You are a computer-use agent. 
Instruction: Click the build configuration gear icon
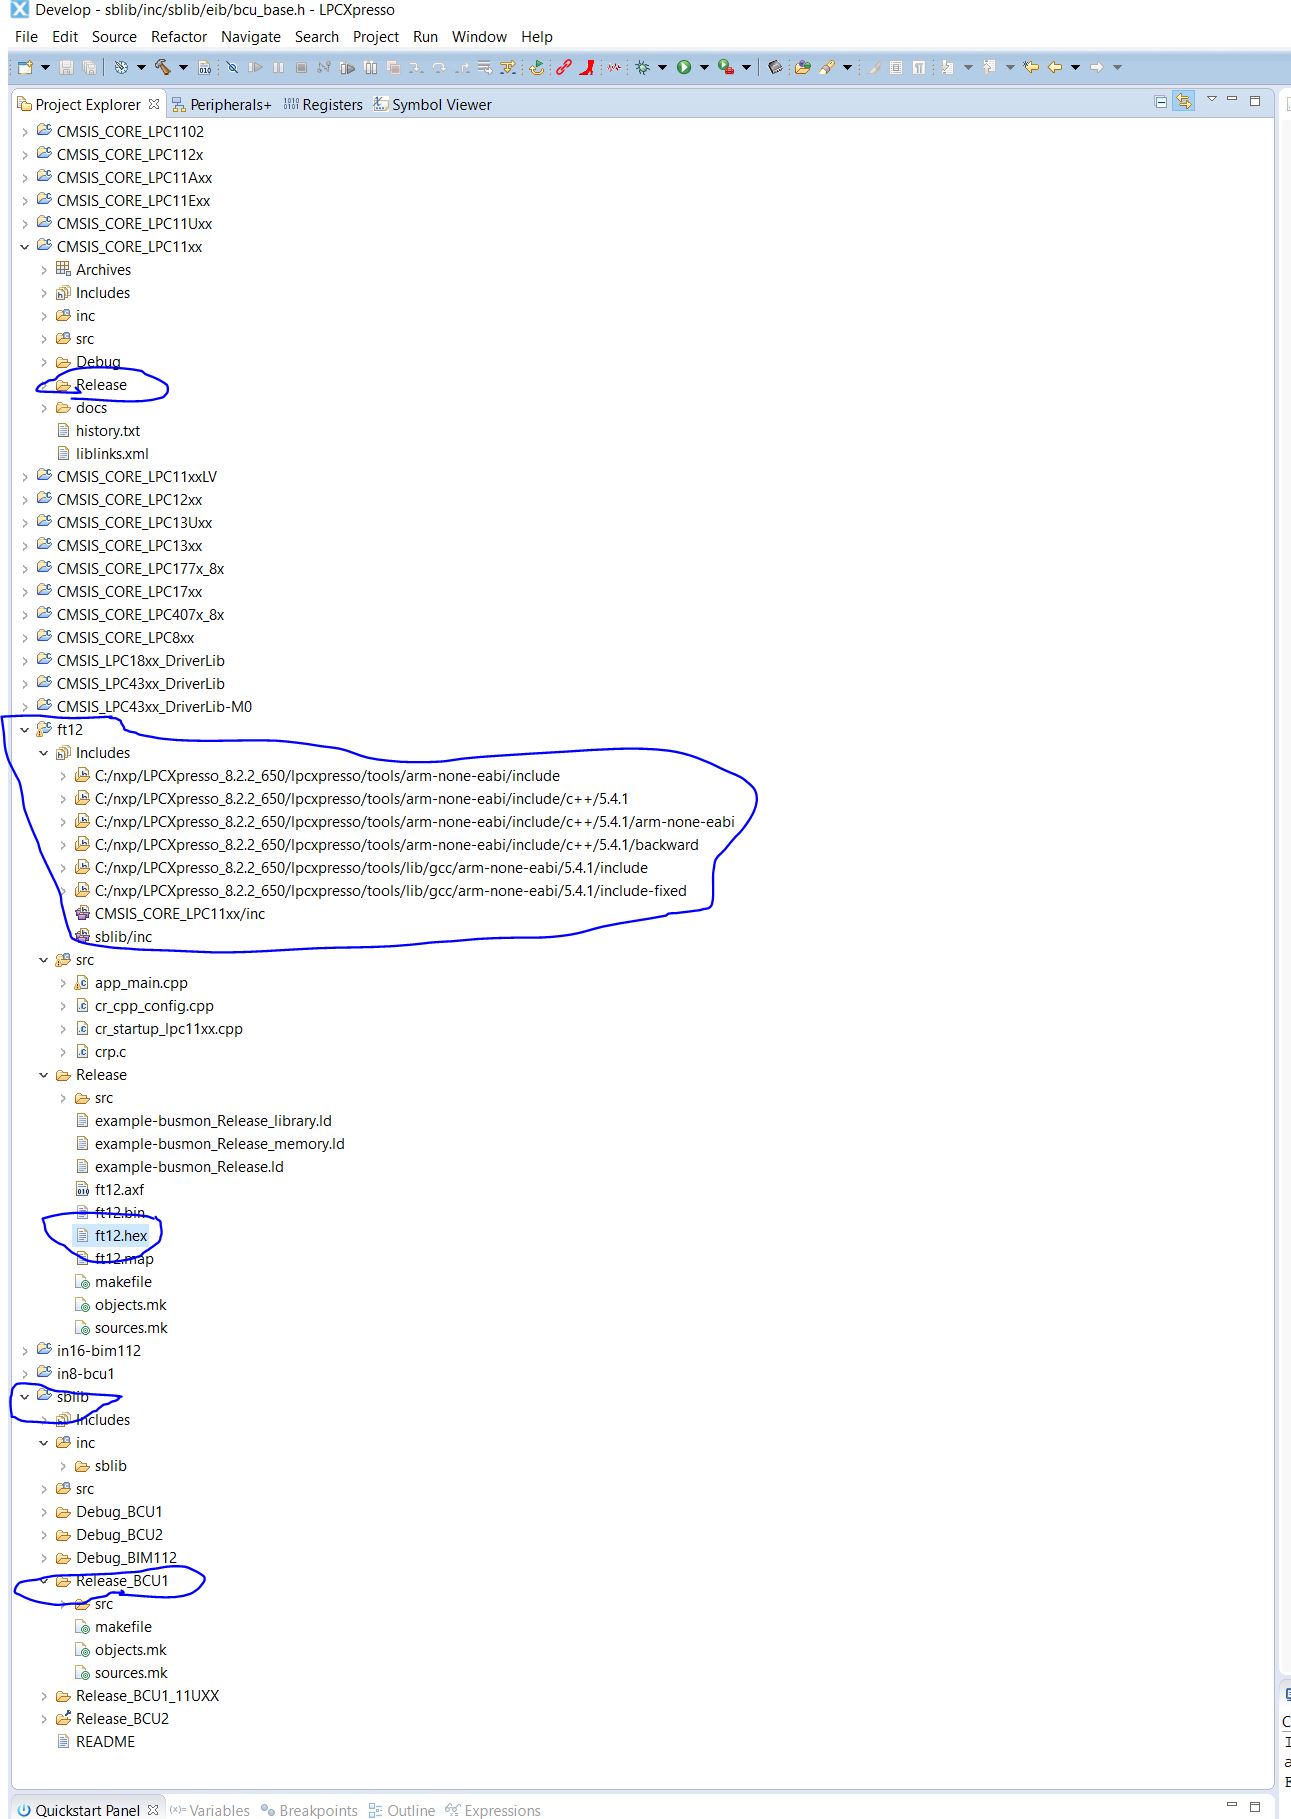click(x=121, y=67)
